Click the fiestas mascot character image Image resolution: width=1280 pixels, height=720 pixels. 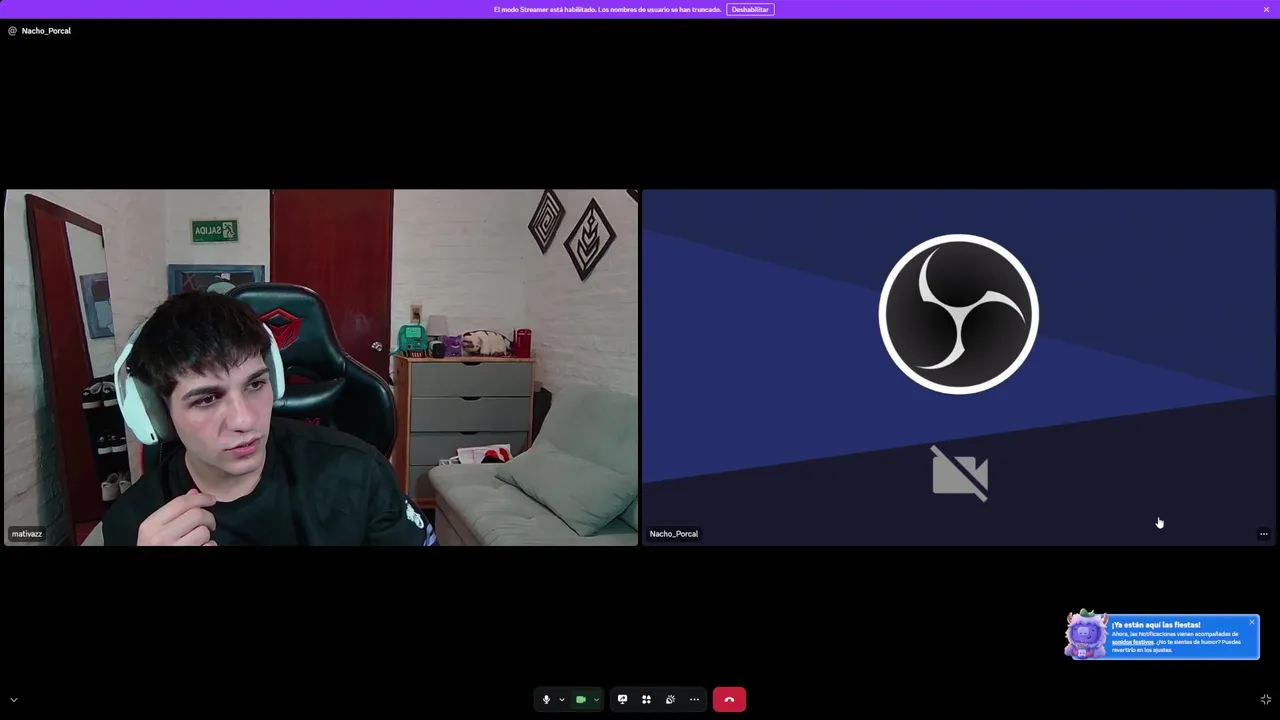click(1086, 635)
